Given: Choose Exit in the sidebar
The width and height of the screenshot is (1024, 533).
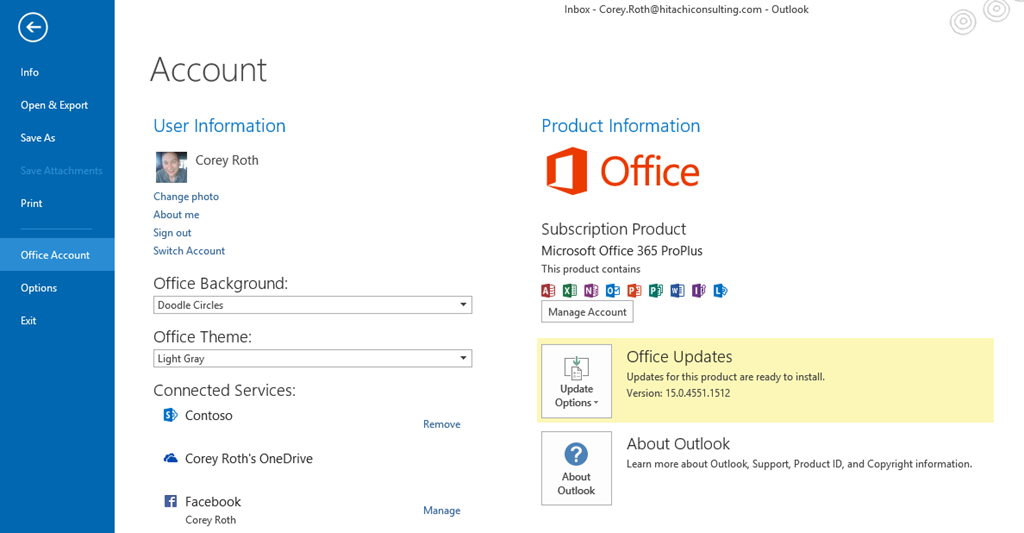Looking at the screenshot, I should (x=28, y=321).
